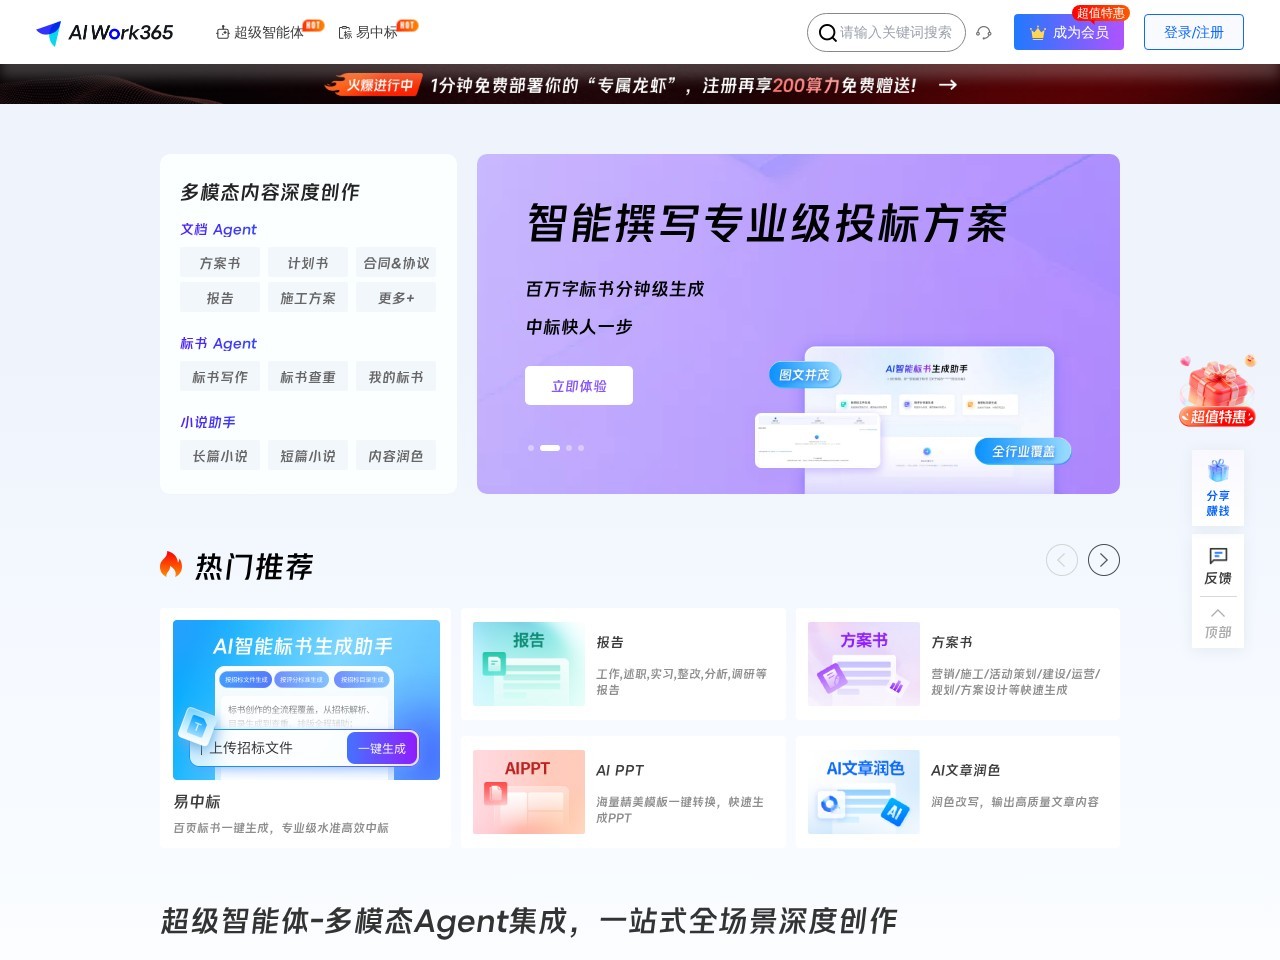The height and width of the screenshot is (960, 1280).
Task: Go to next recommendations page arrow
Action: point(1104,560)
